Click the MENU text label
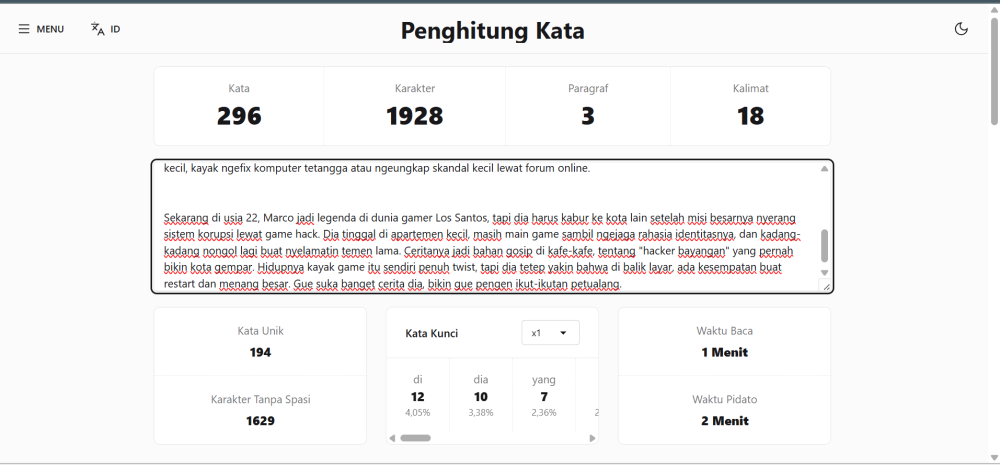Screen dimensions: 1000x465 coord(50,29)
